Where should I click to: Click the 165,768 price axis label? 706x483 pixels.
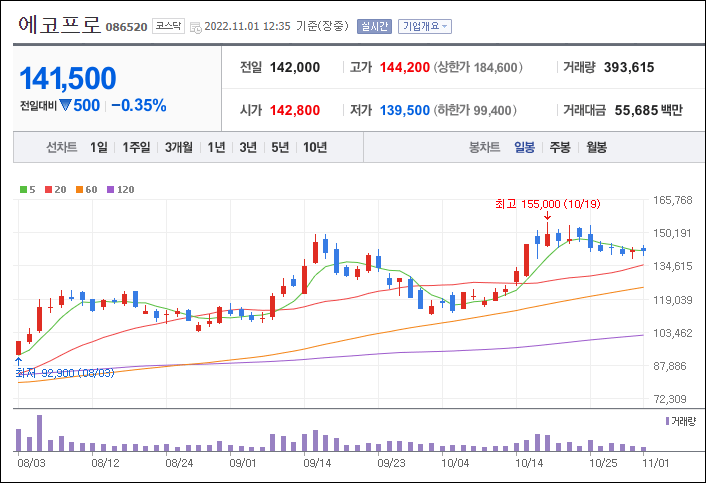(673, 200)
